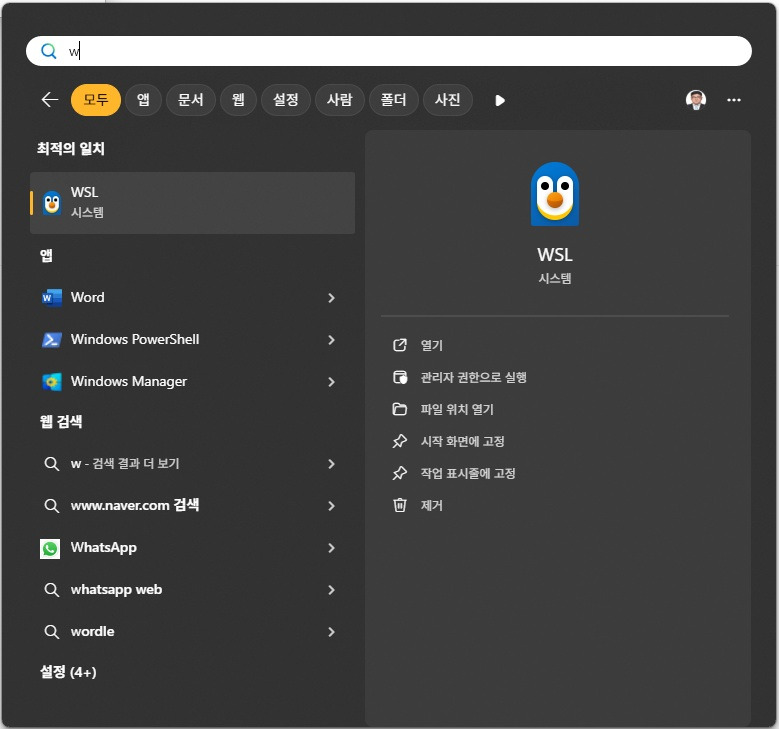
Task: Click the Word app icon
Action: pyautogui.click(x=52, y=298)
